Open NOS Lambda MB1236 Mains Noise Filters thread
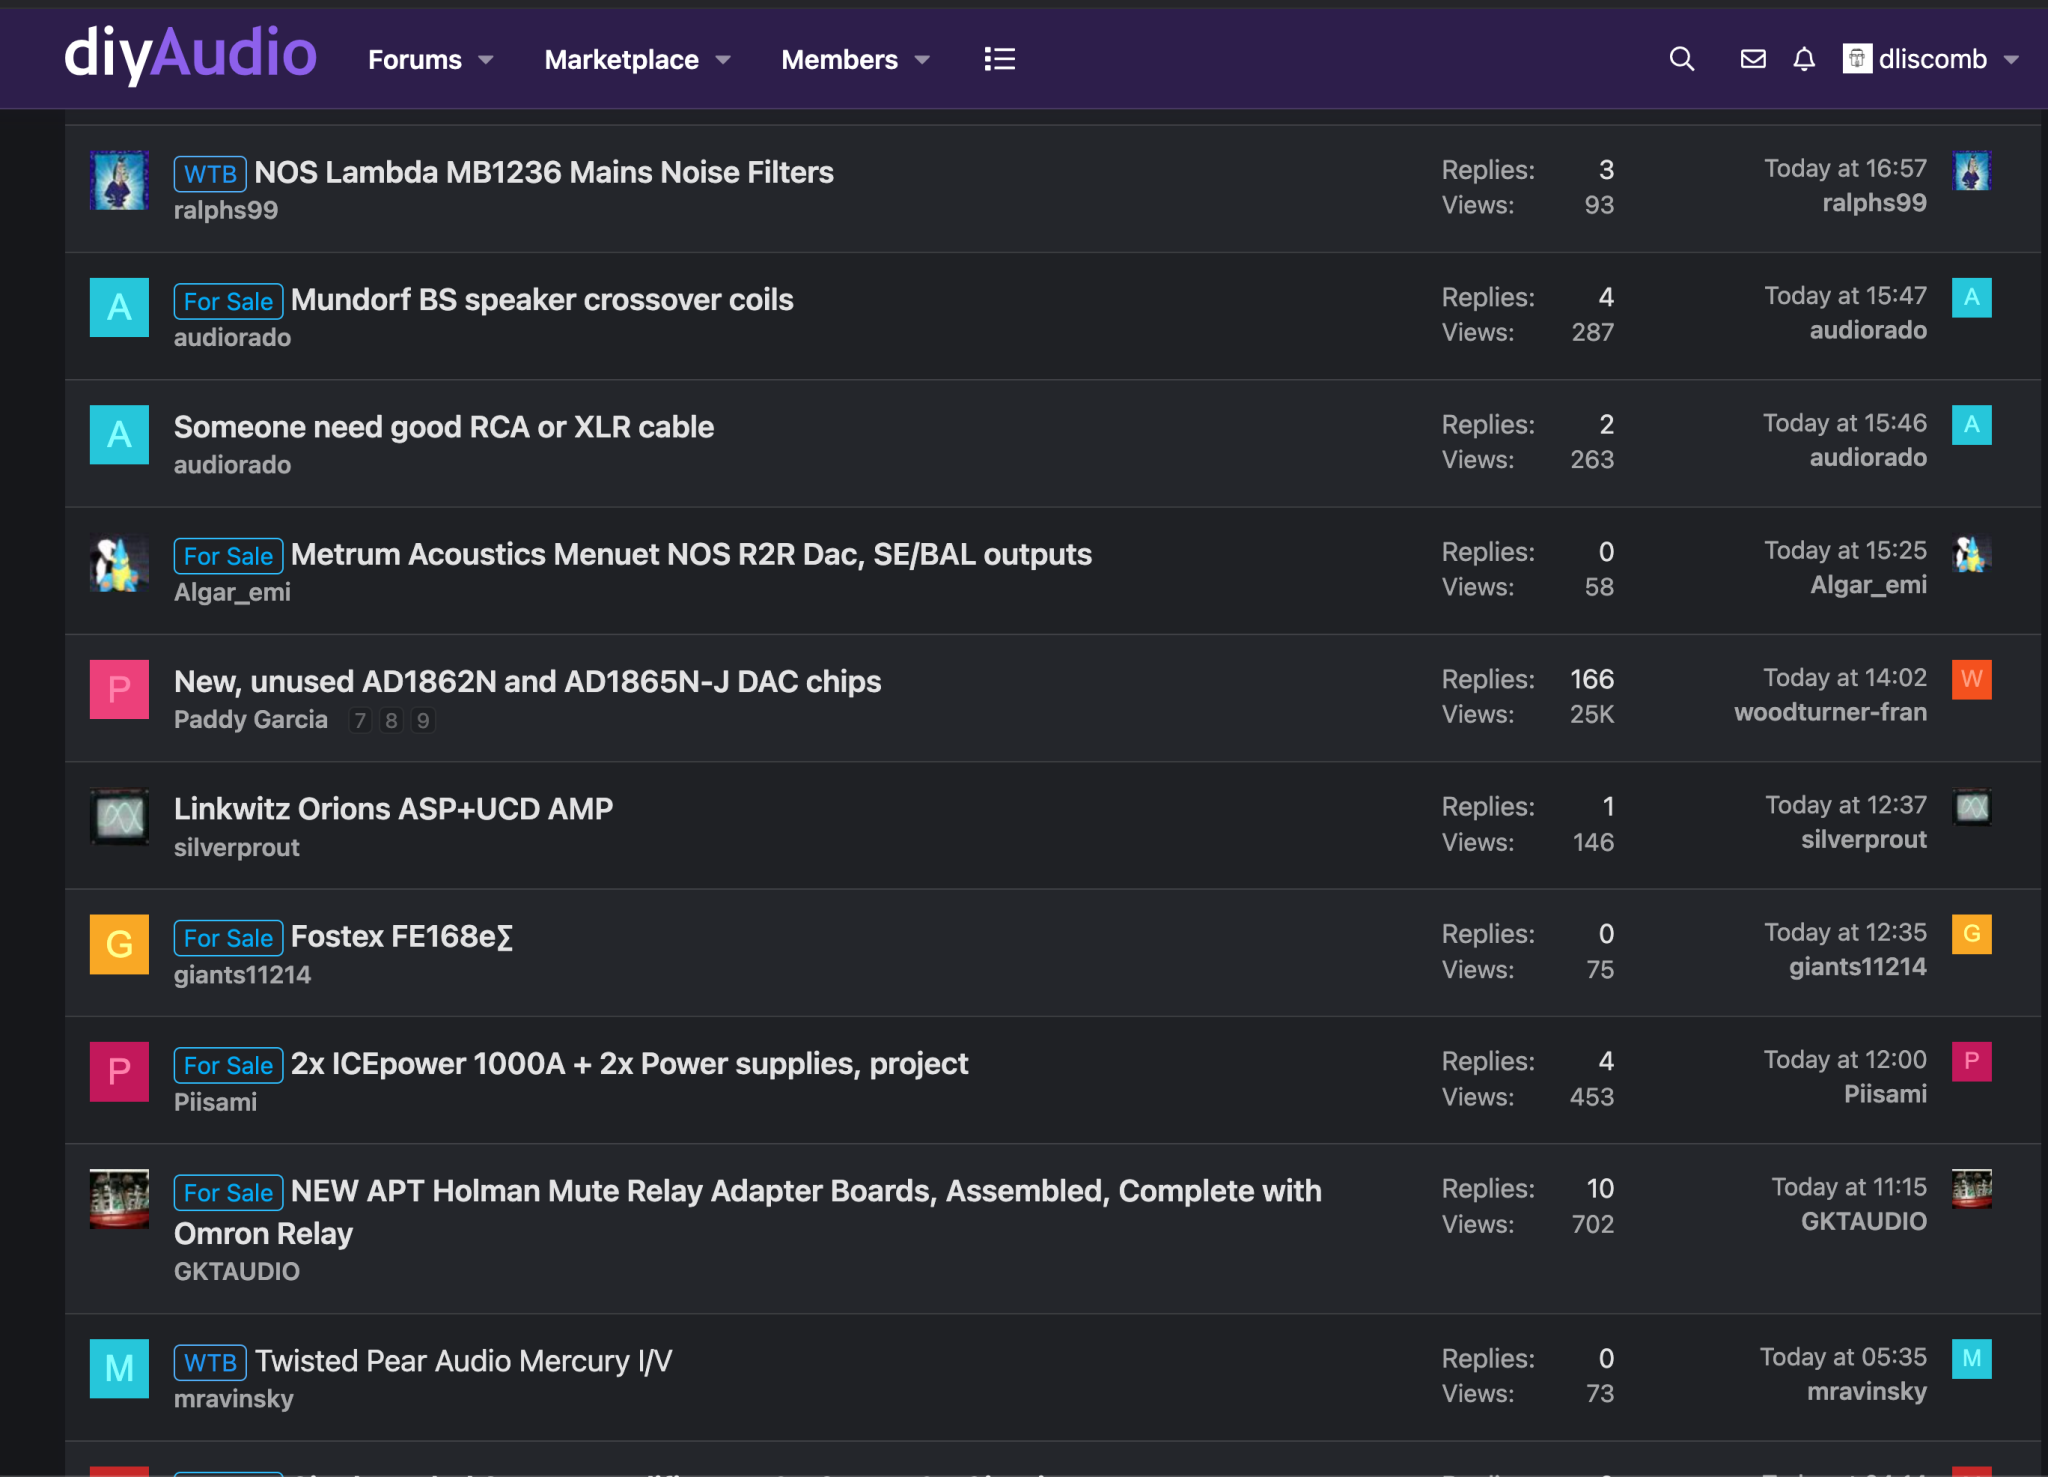2048x1477 pixels. pos(544,172)
